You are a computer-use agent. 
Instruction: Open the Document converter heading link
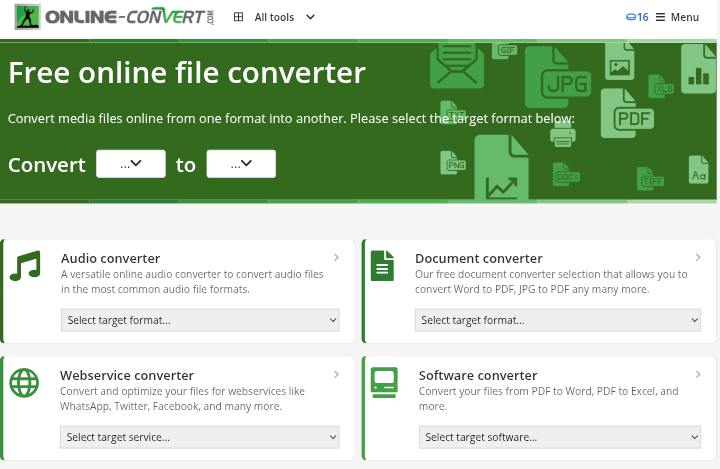click(479, 258)
